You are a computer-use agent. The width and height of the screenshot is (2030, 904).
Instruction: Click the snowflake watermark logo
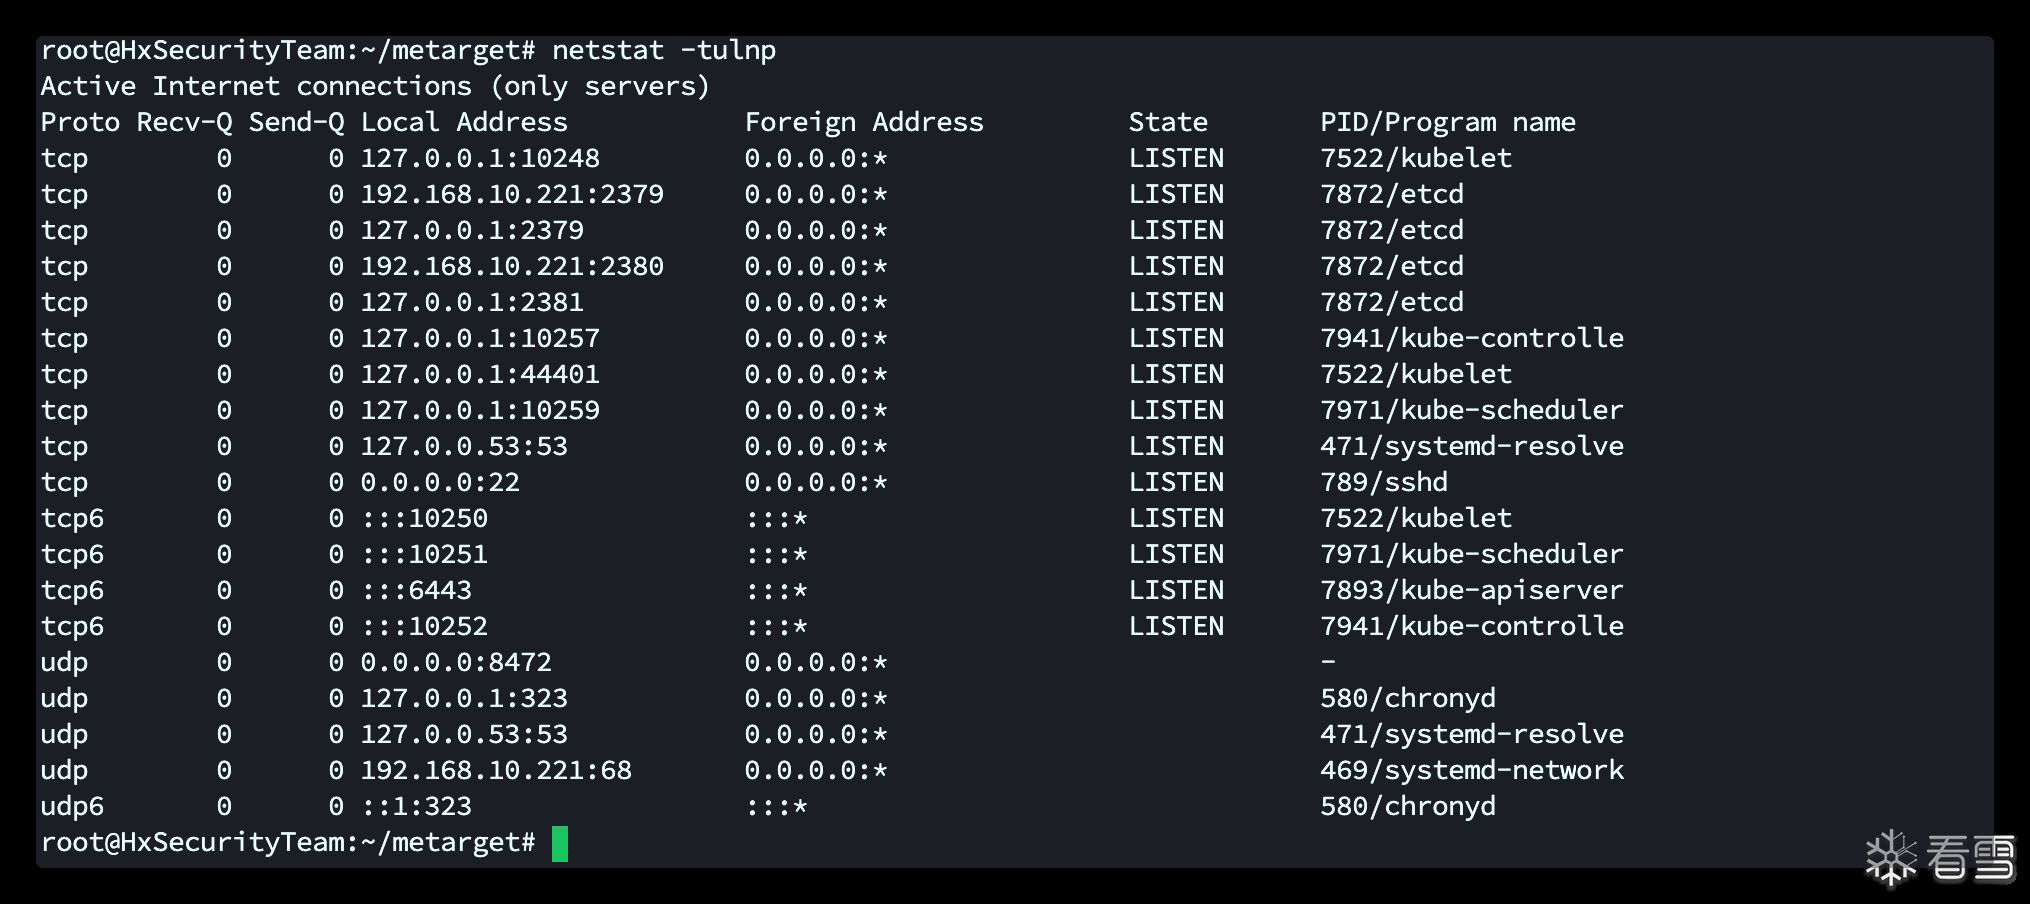[1890, 858]
